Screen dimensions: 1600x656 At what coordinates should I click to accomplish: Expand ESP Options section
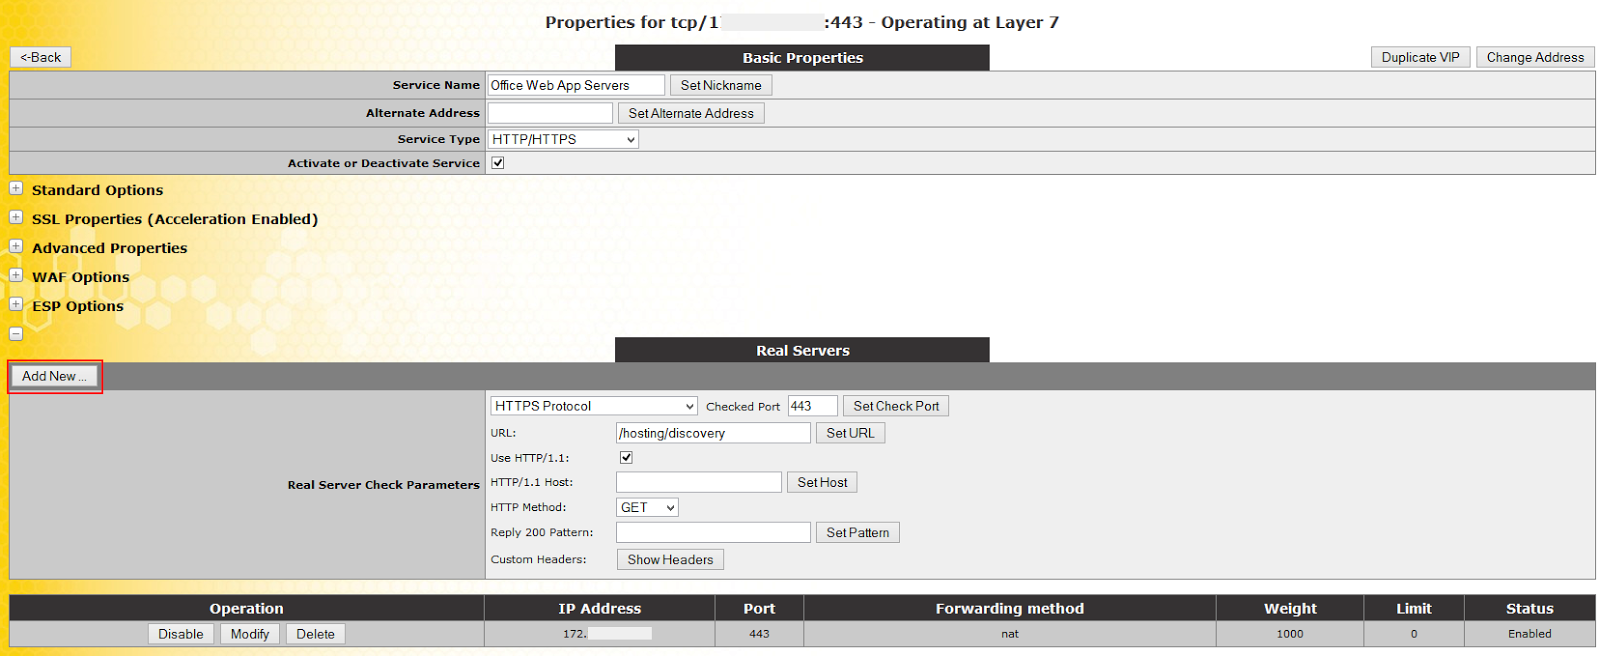pyautogui.click(x=16, y=304)
